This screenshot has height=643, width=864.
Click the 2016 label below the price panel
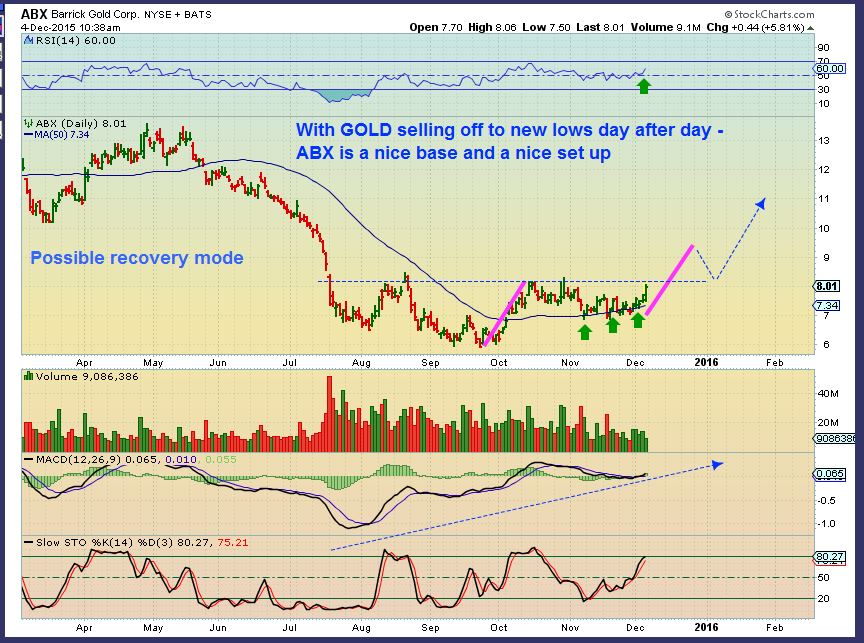tap(706, 362)
